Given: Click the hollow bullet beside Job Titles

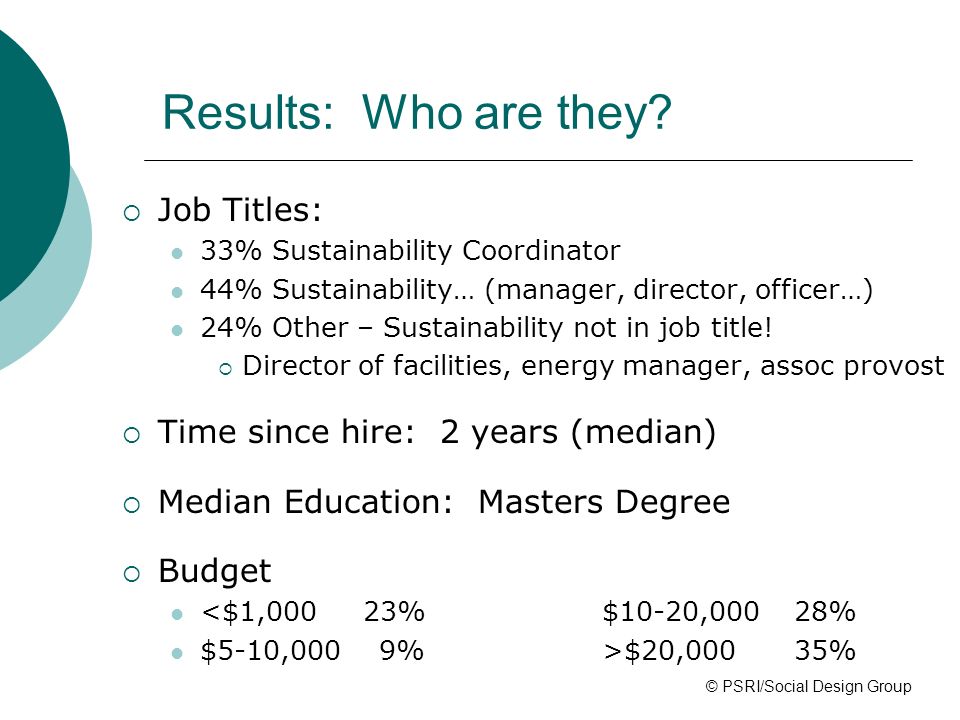Looking at the screenshot, I should pos(132,213).
